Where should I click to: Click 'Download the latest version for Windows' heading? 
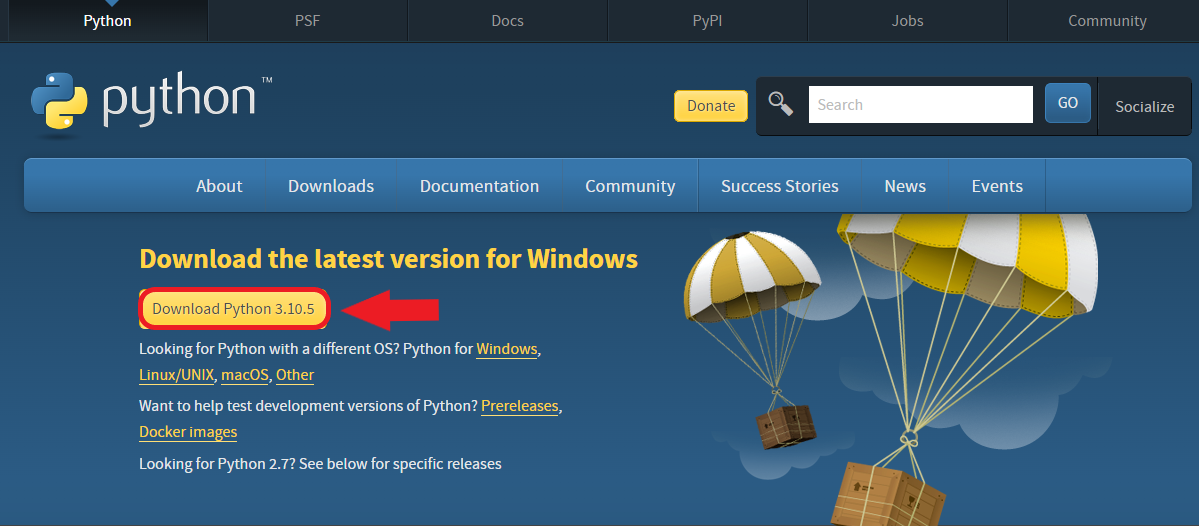[x=388, y=258]
